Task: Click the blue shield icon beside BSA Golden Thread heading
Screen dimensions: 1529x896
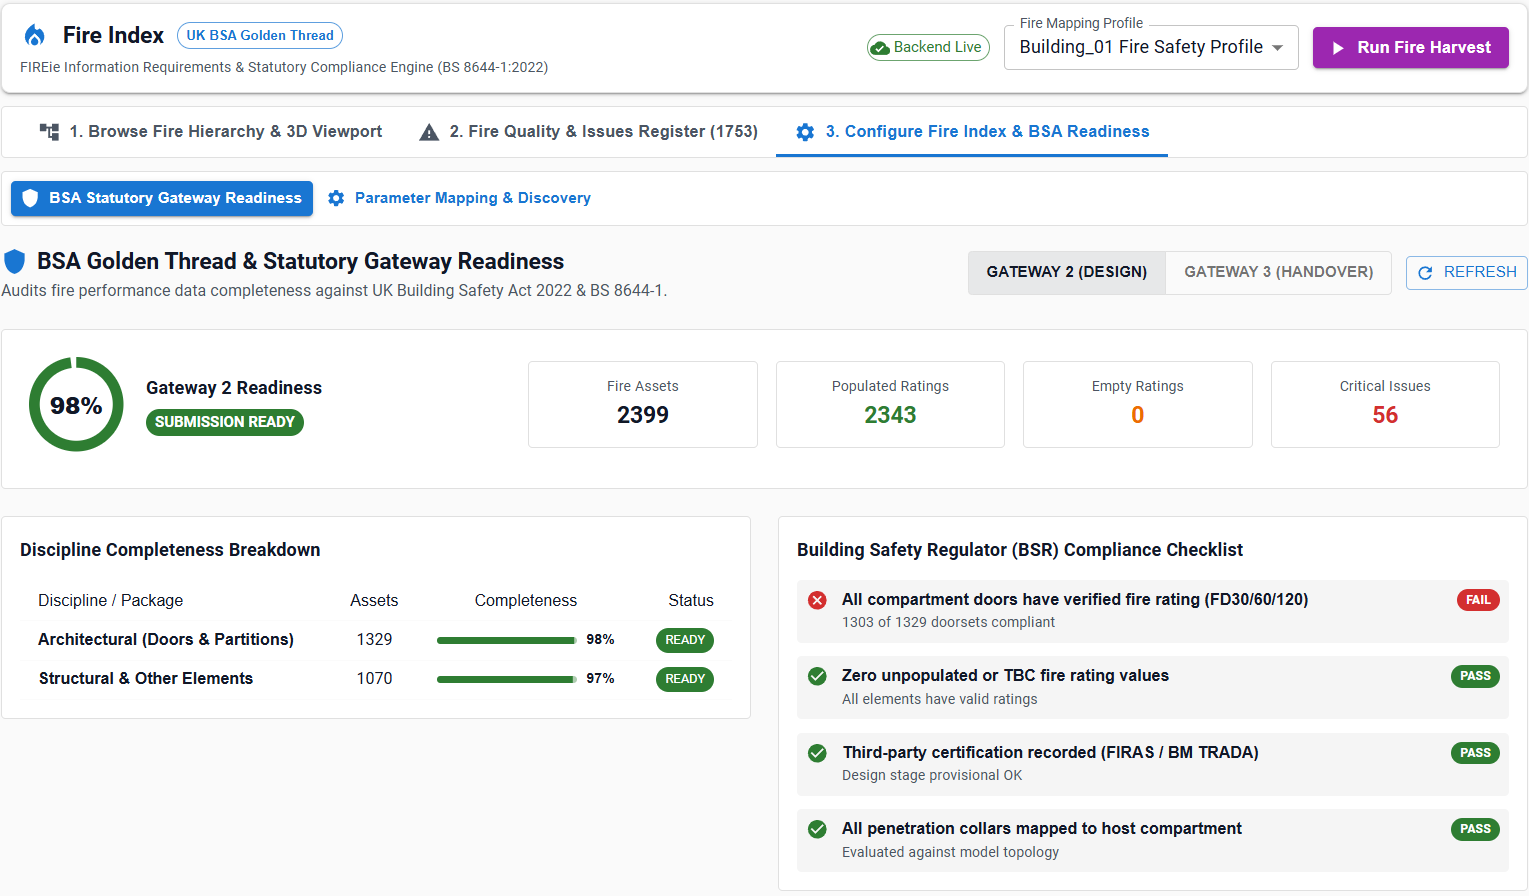Action: [x=15, y=262]
